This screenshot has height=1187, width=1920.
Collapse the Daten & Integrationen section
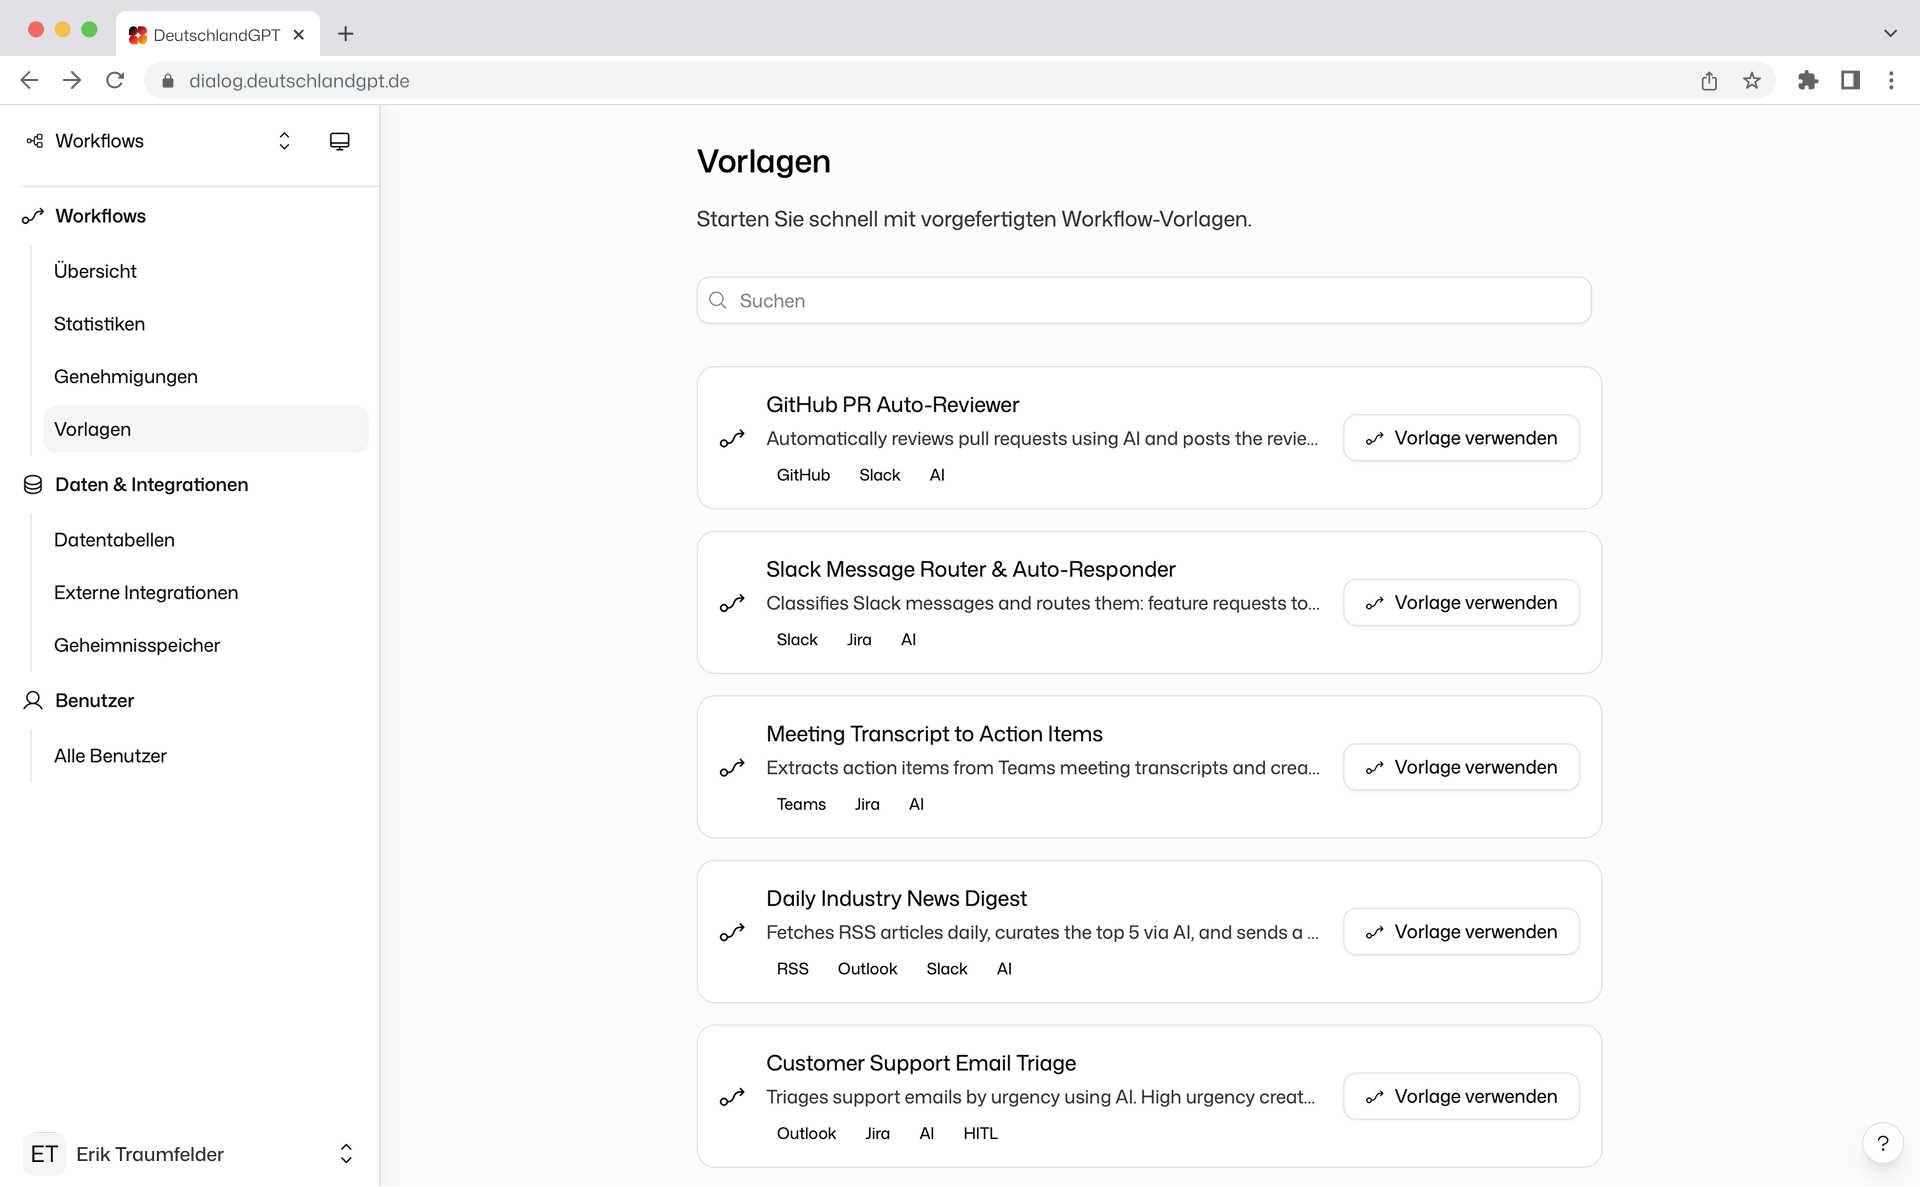(x=151, y=485)
